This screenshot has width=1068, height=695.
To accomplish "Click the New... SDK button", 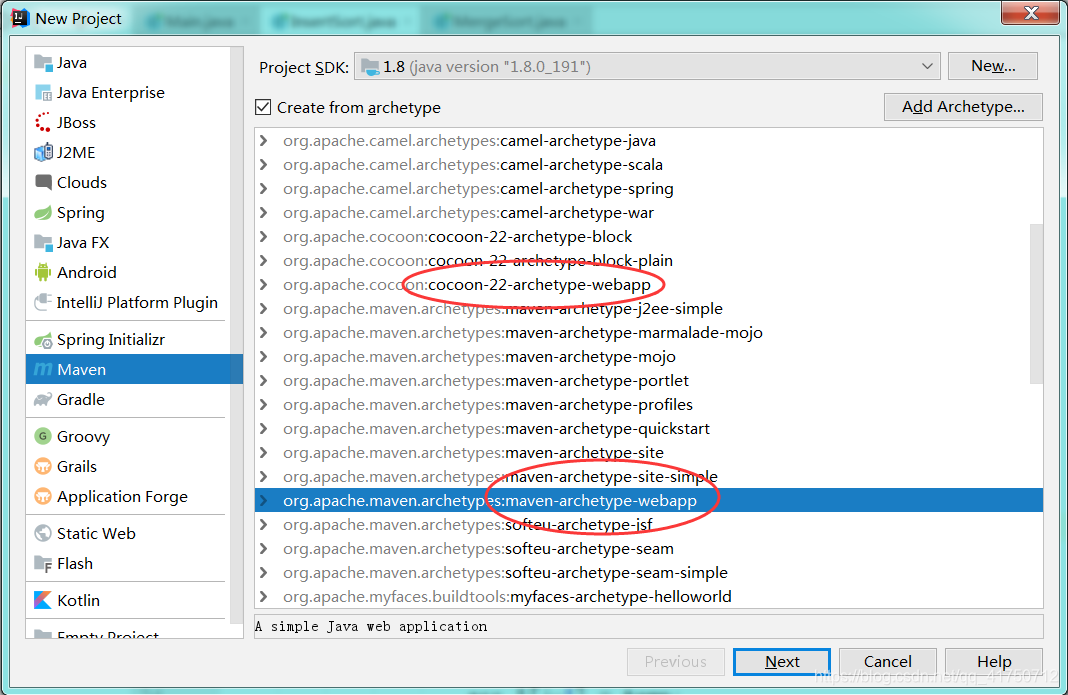I will 993,66.
